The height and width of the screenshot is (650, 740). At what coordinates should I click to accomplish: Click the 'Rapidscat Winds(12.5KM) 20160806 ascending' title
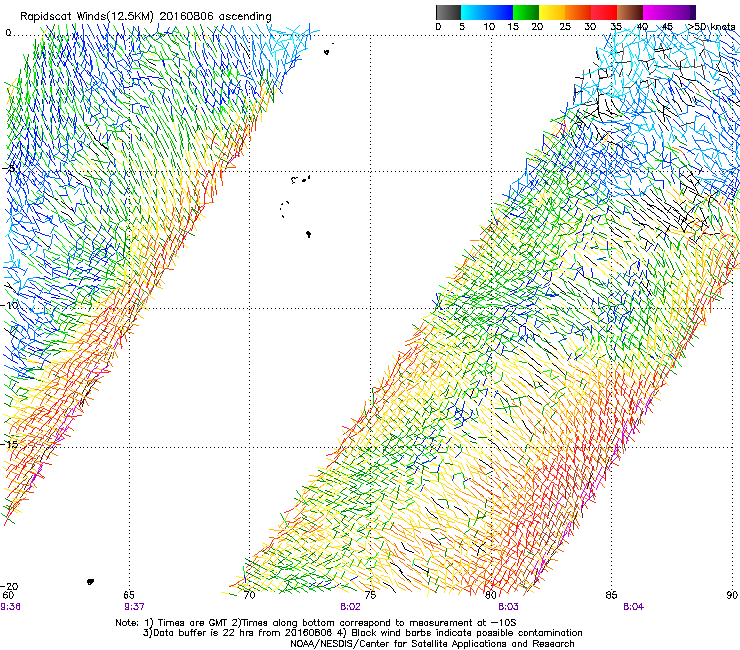[146, 16]
